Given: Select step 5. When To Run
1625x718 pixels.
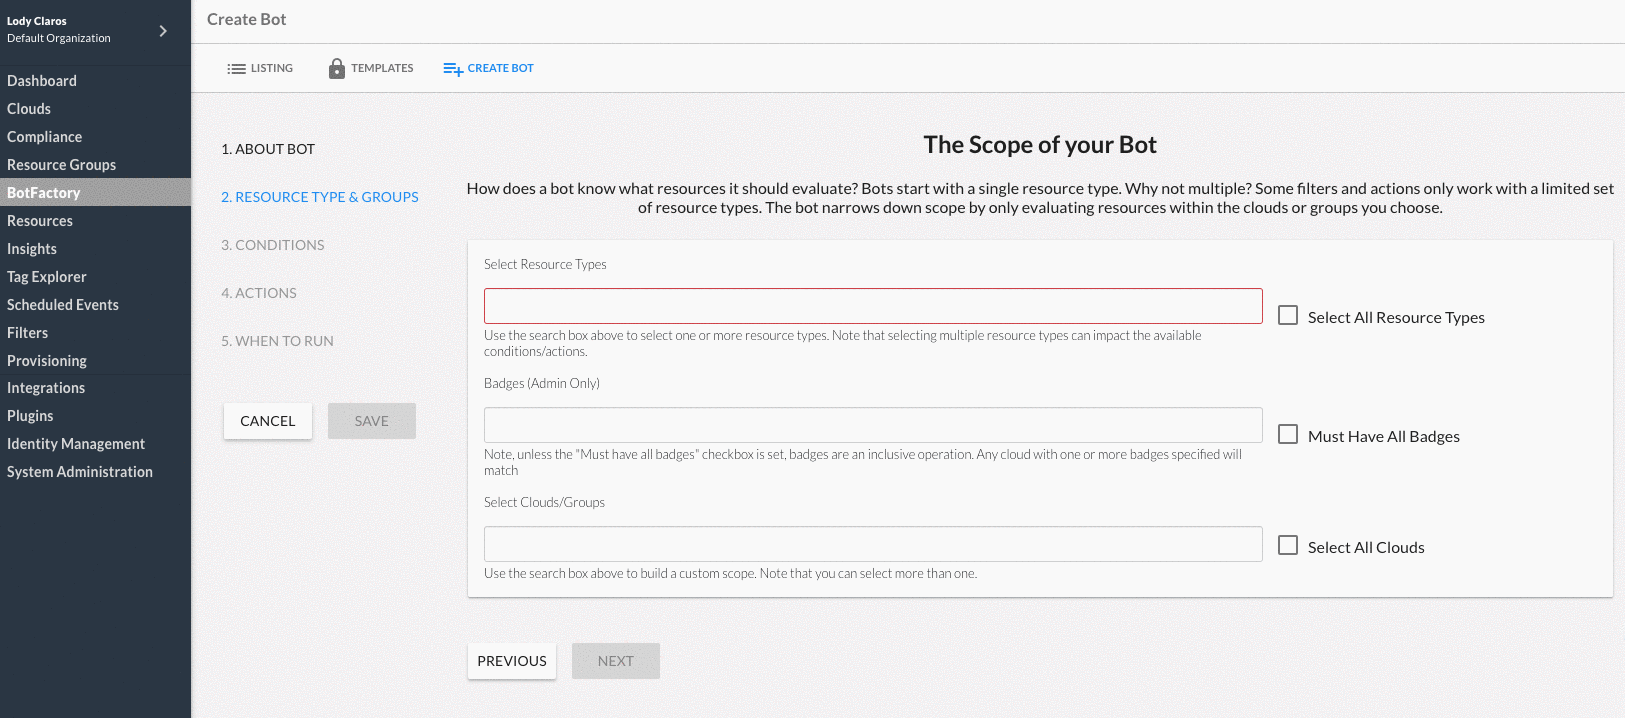Looking at the screenshot, I should coord(278,341).
